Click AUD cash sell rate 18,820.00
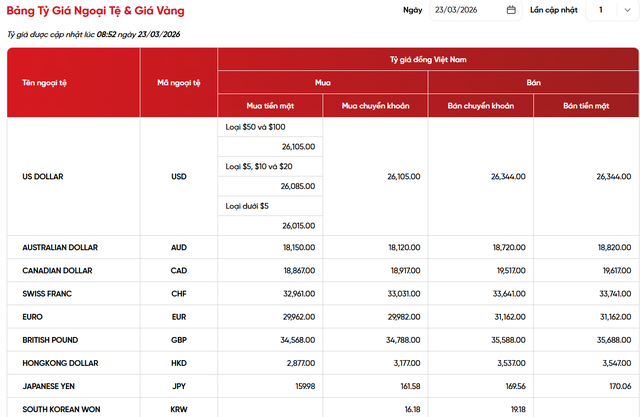640x417 pixels. [x=615, y=247]
